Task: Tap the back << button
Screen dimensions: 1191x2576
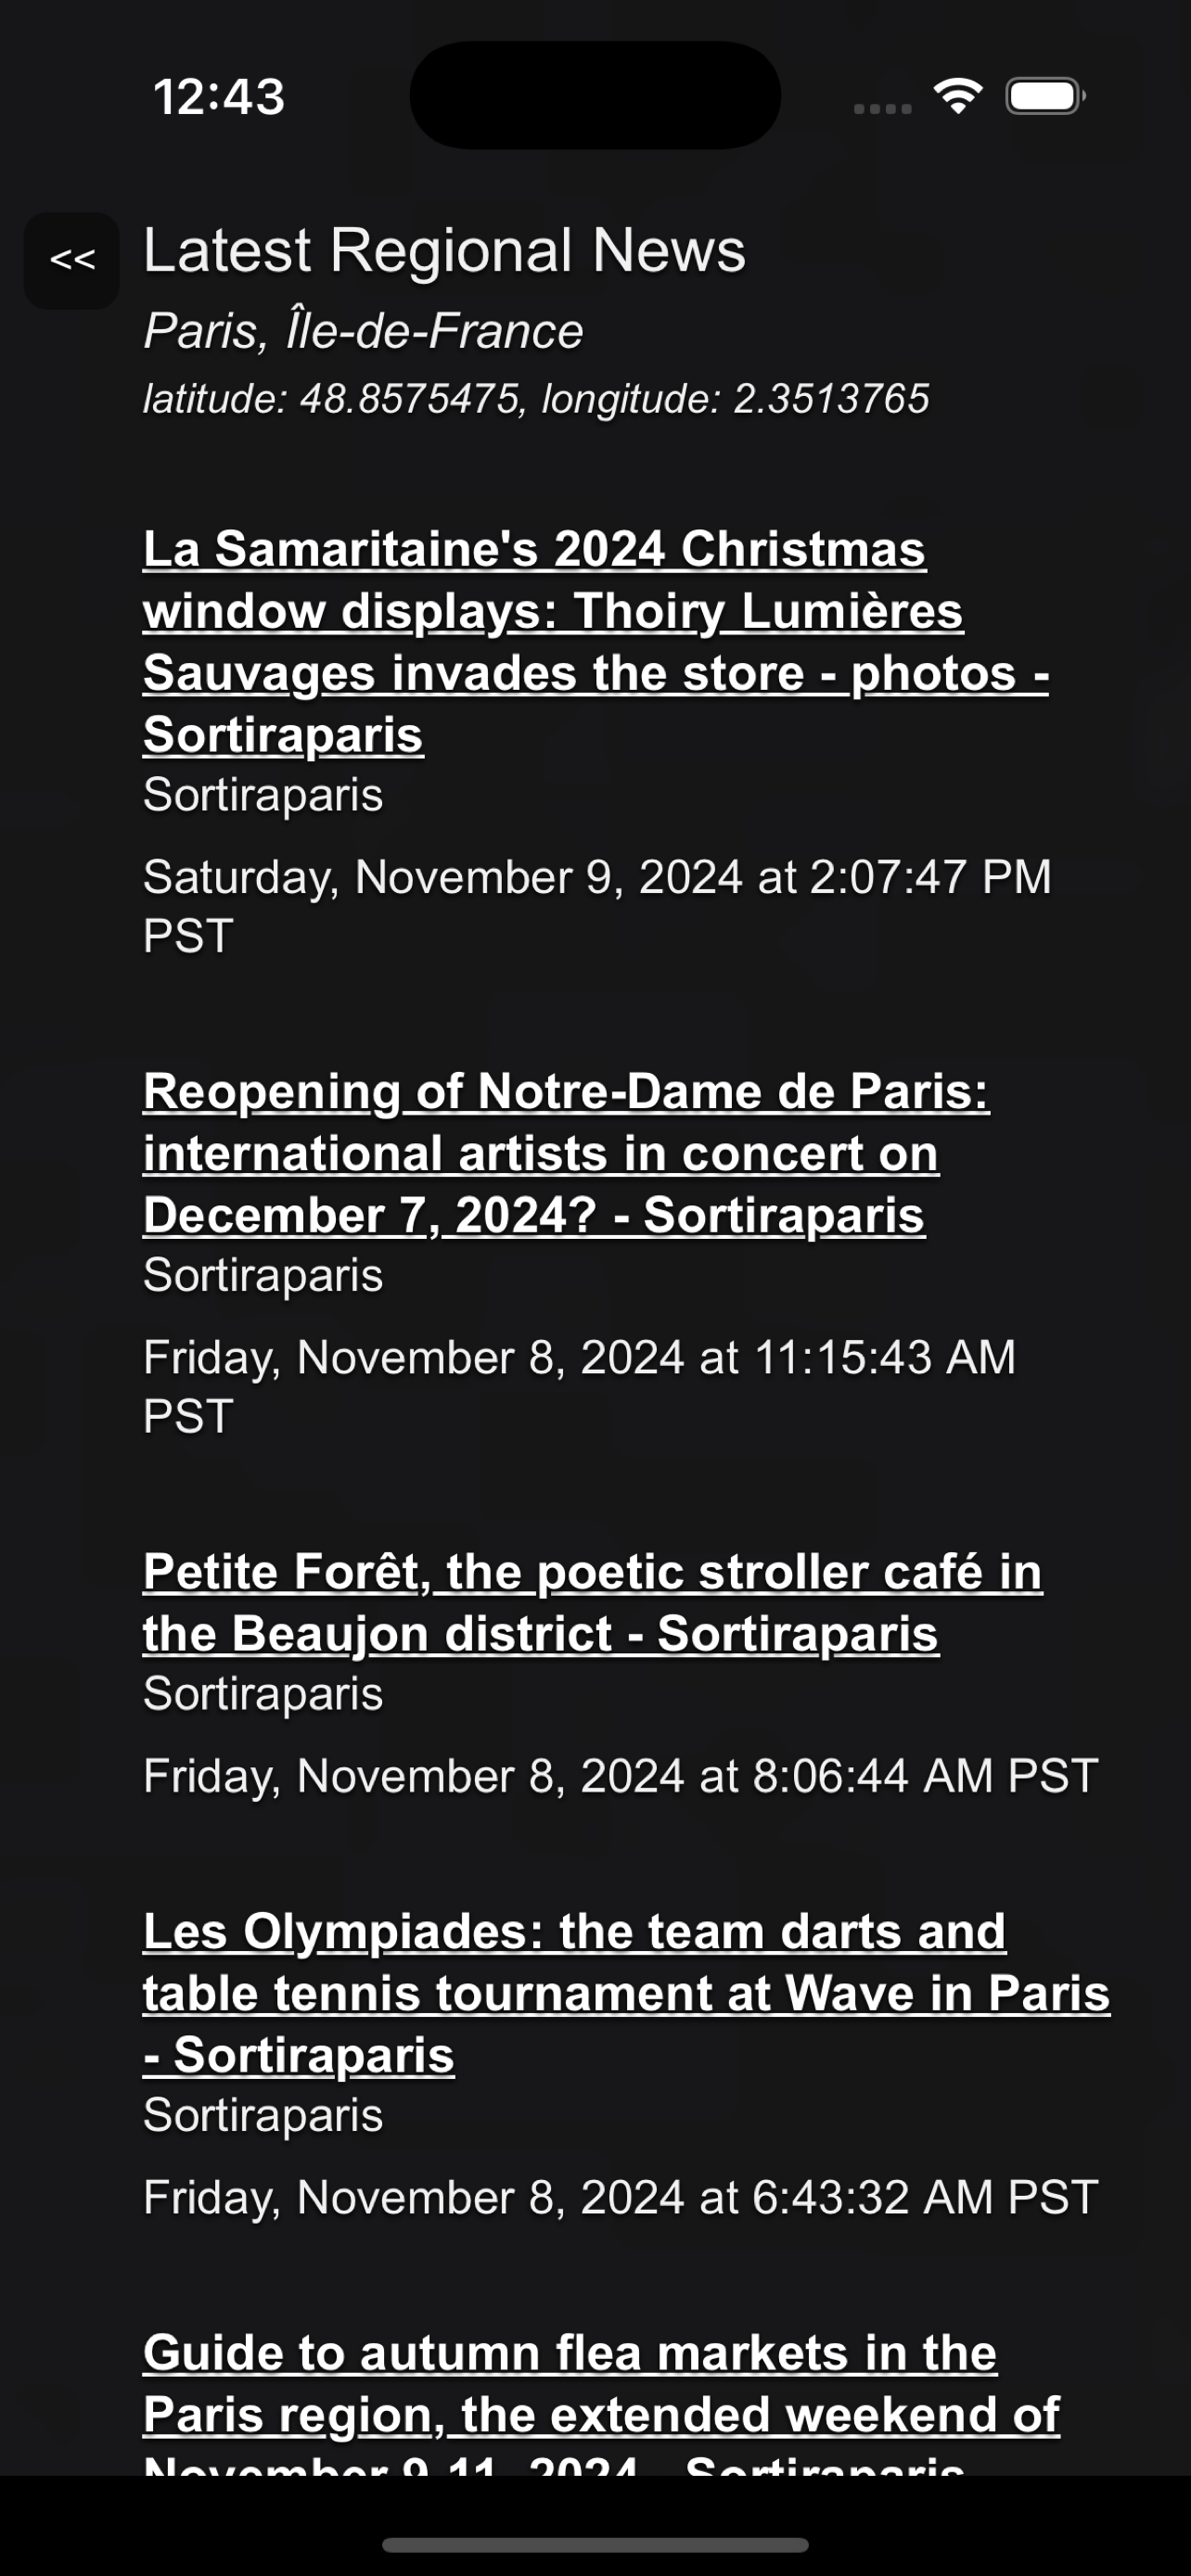Action: 72,260
